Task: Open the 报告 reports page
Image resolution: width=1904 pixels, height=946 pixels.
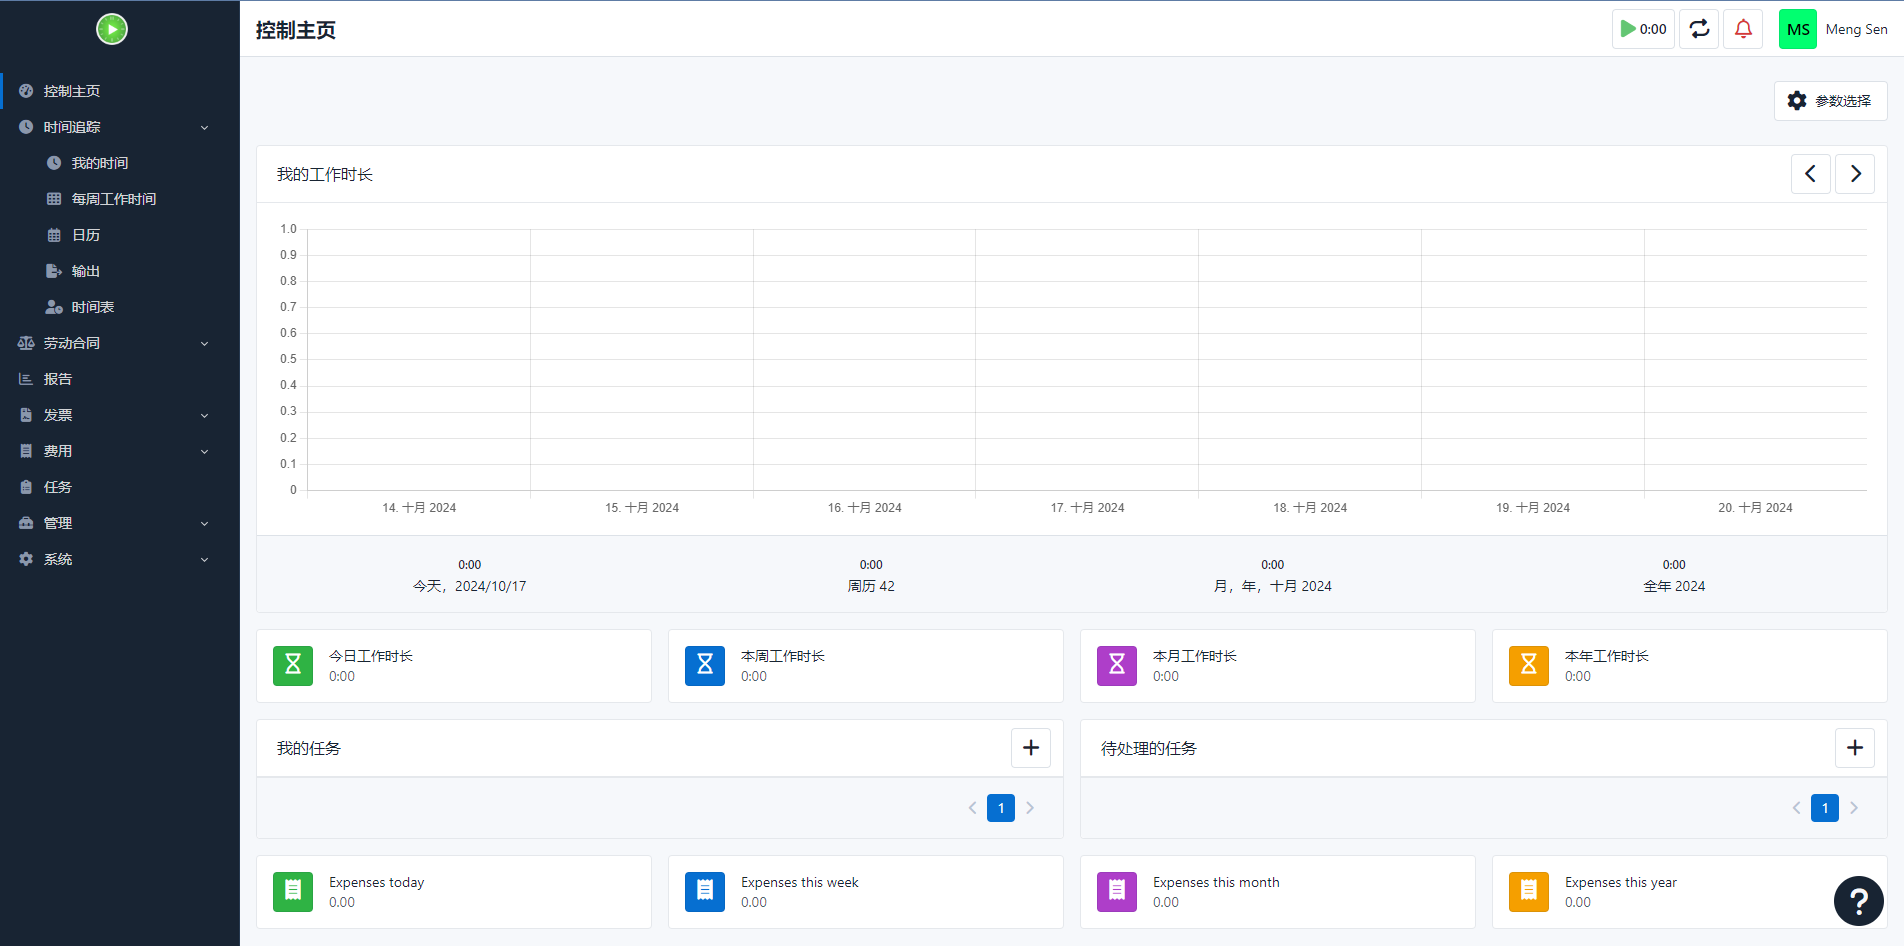Action: pyautogui.click(x=58, y=379)
